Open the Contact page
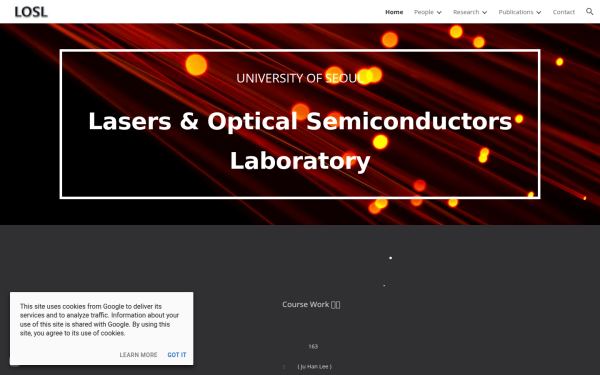Image resolution: width=600 pixels, height=375 pixels. pos(563,12)
